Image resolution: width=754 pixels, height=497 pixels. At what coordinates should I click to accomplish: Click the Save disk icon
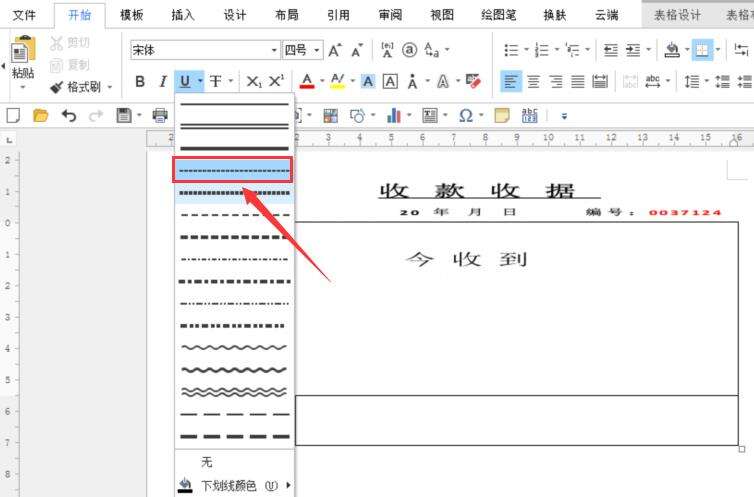pos(124,115)
